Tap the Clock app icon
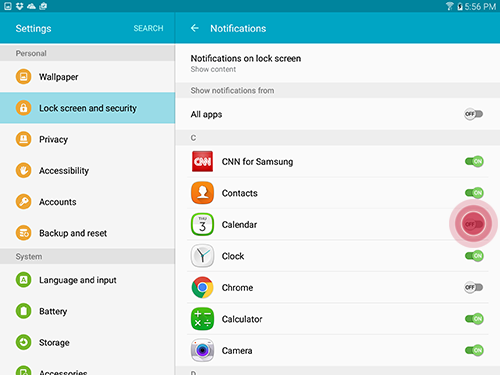This screenshot has height=375, width=500. (202, 256)
